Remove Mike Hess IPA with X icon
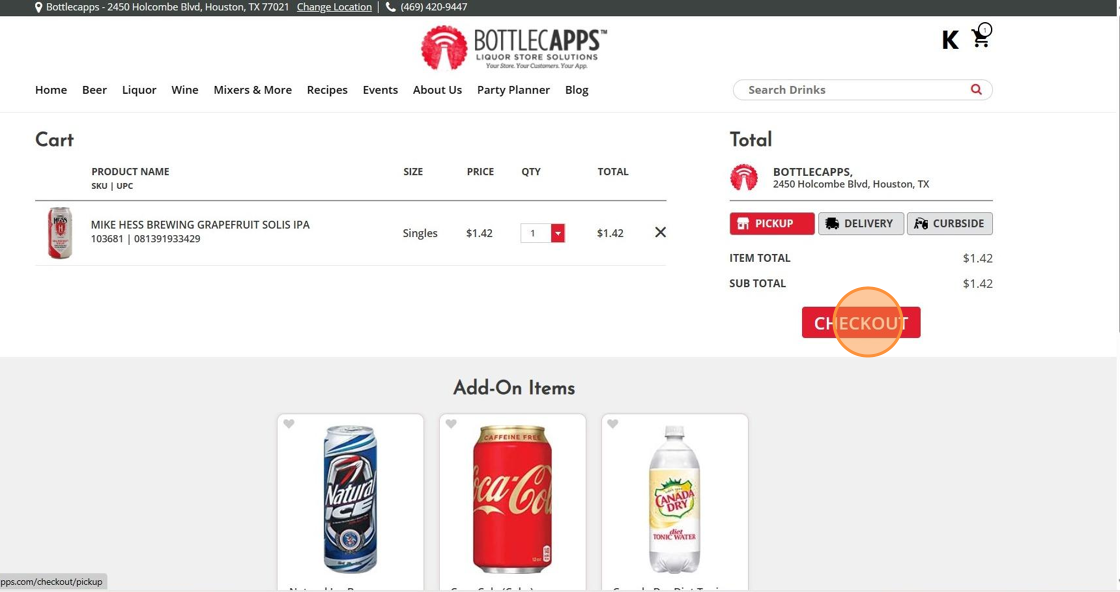The width and height of the screenshot is (1120, 592). pyautogui.click(x=660, y=232)
